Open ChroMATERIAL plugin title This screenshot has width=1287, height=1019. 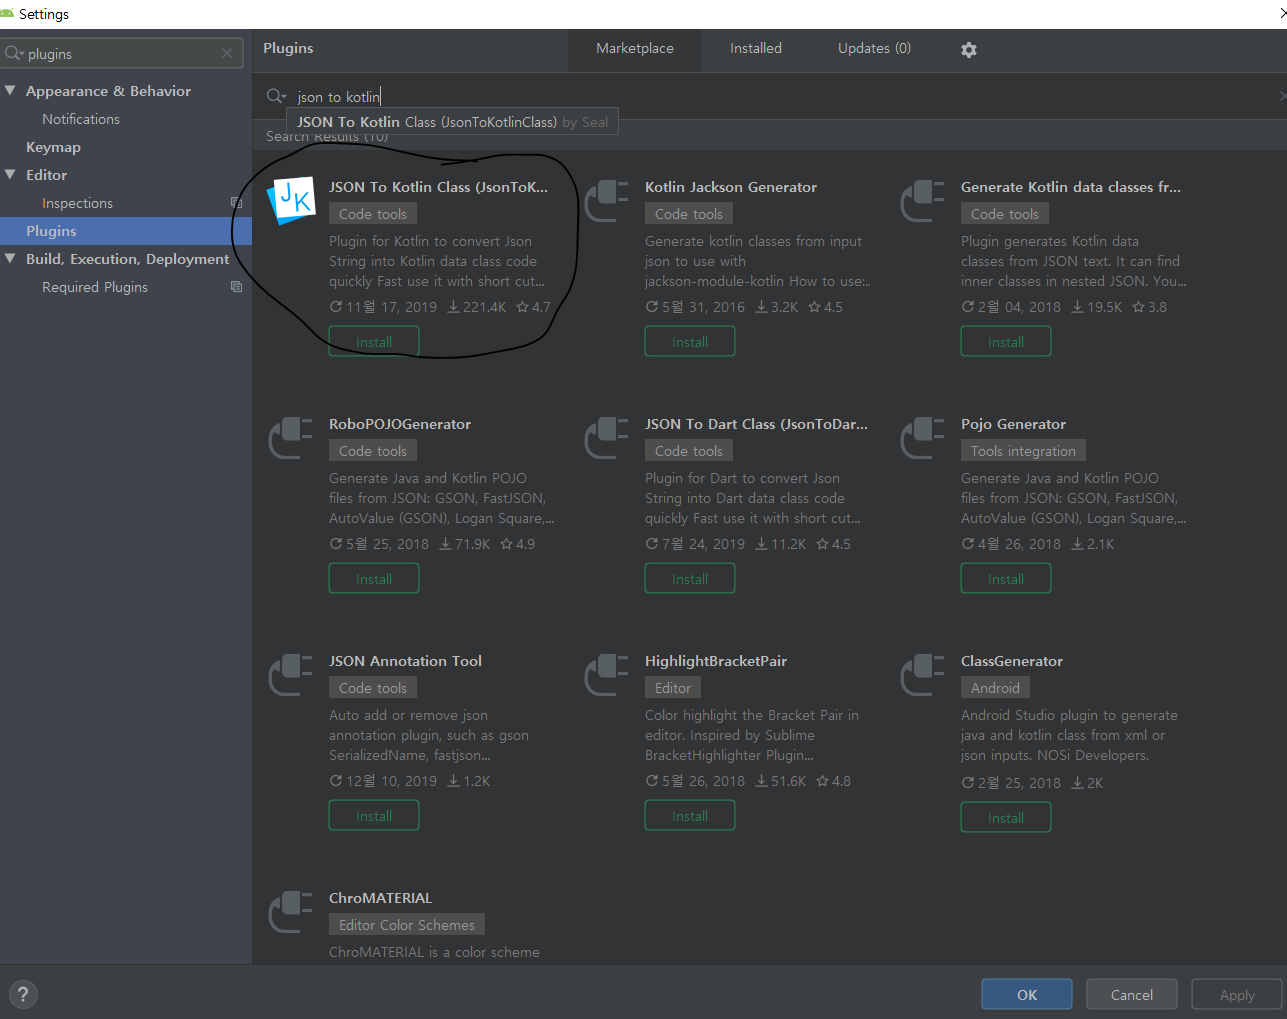[380, 898]
